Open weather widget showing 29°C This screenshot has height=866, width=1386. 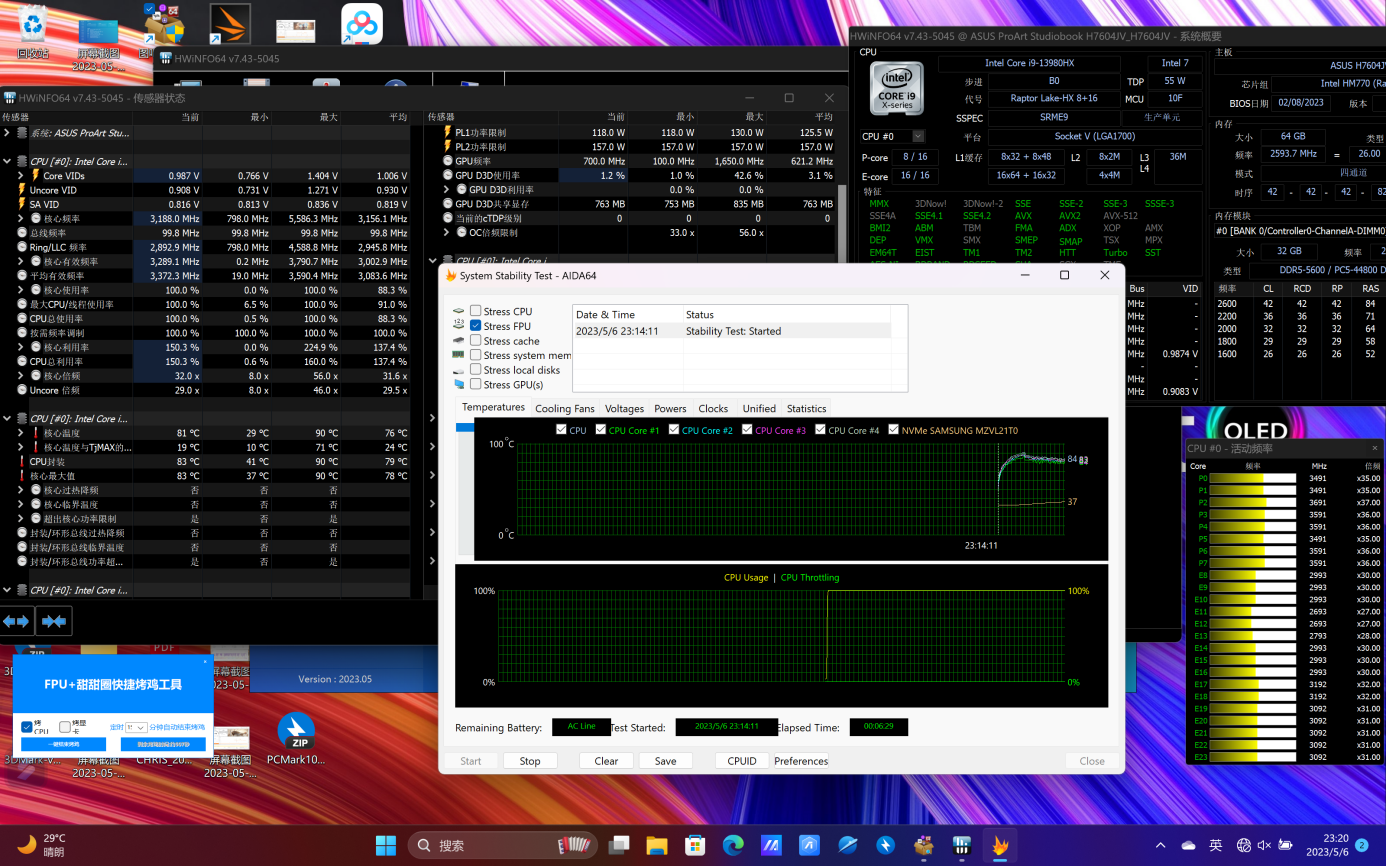click(x=42, y=845)
